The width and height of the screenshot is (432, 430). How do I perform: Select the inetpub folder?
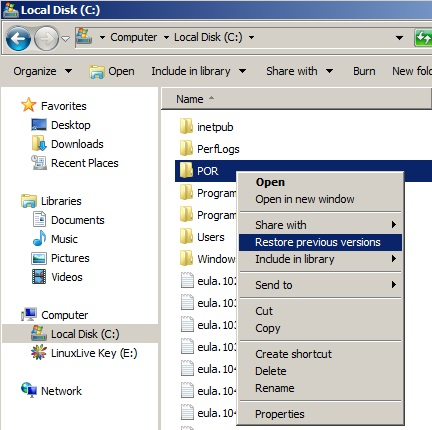click(x=215, y=127)
